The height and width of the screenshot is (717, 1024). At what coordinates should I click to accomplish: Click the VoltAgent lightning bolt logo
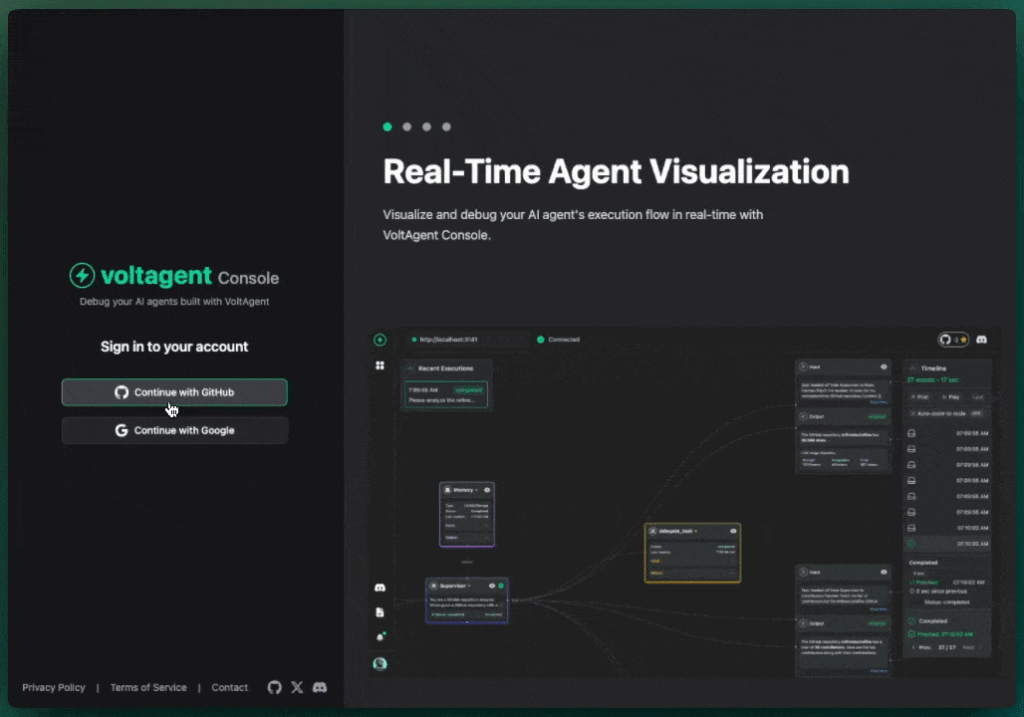click(x=82, y=276)
